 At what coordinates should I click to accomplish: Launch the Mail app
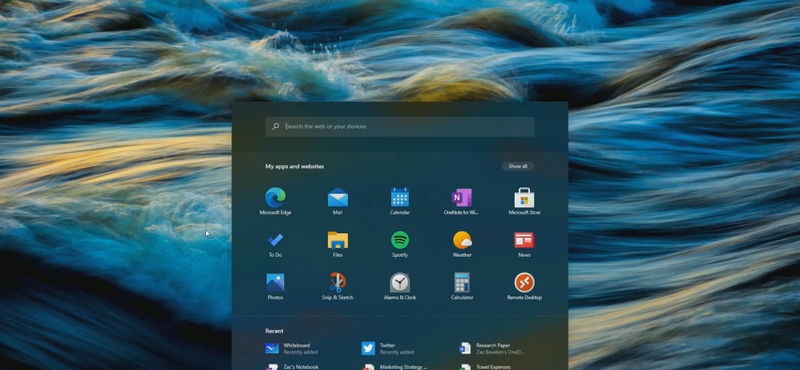(x=338, y=202)
